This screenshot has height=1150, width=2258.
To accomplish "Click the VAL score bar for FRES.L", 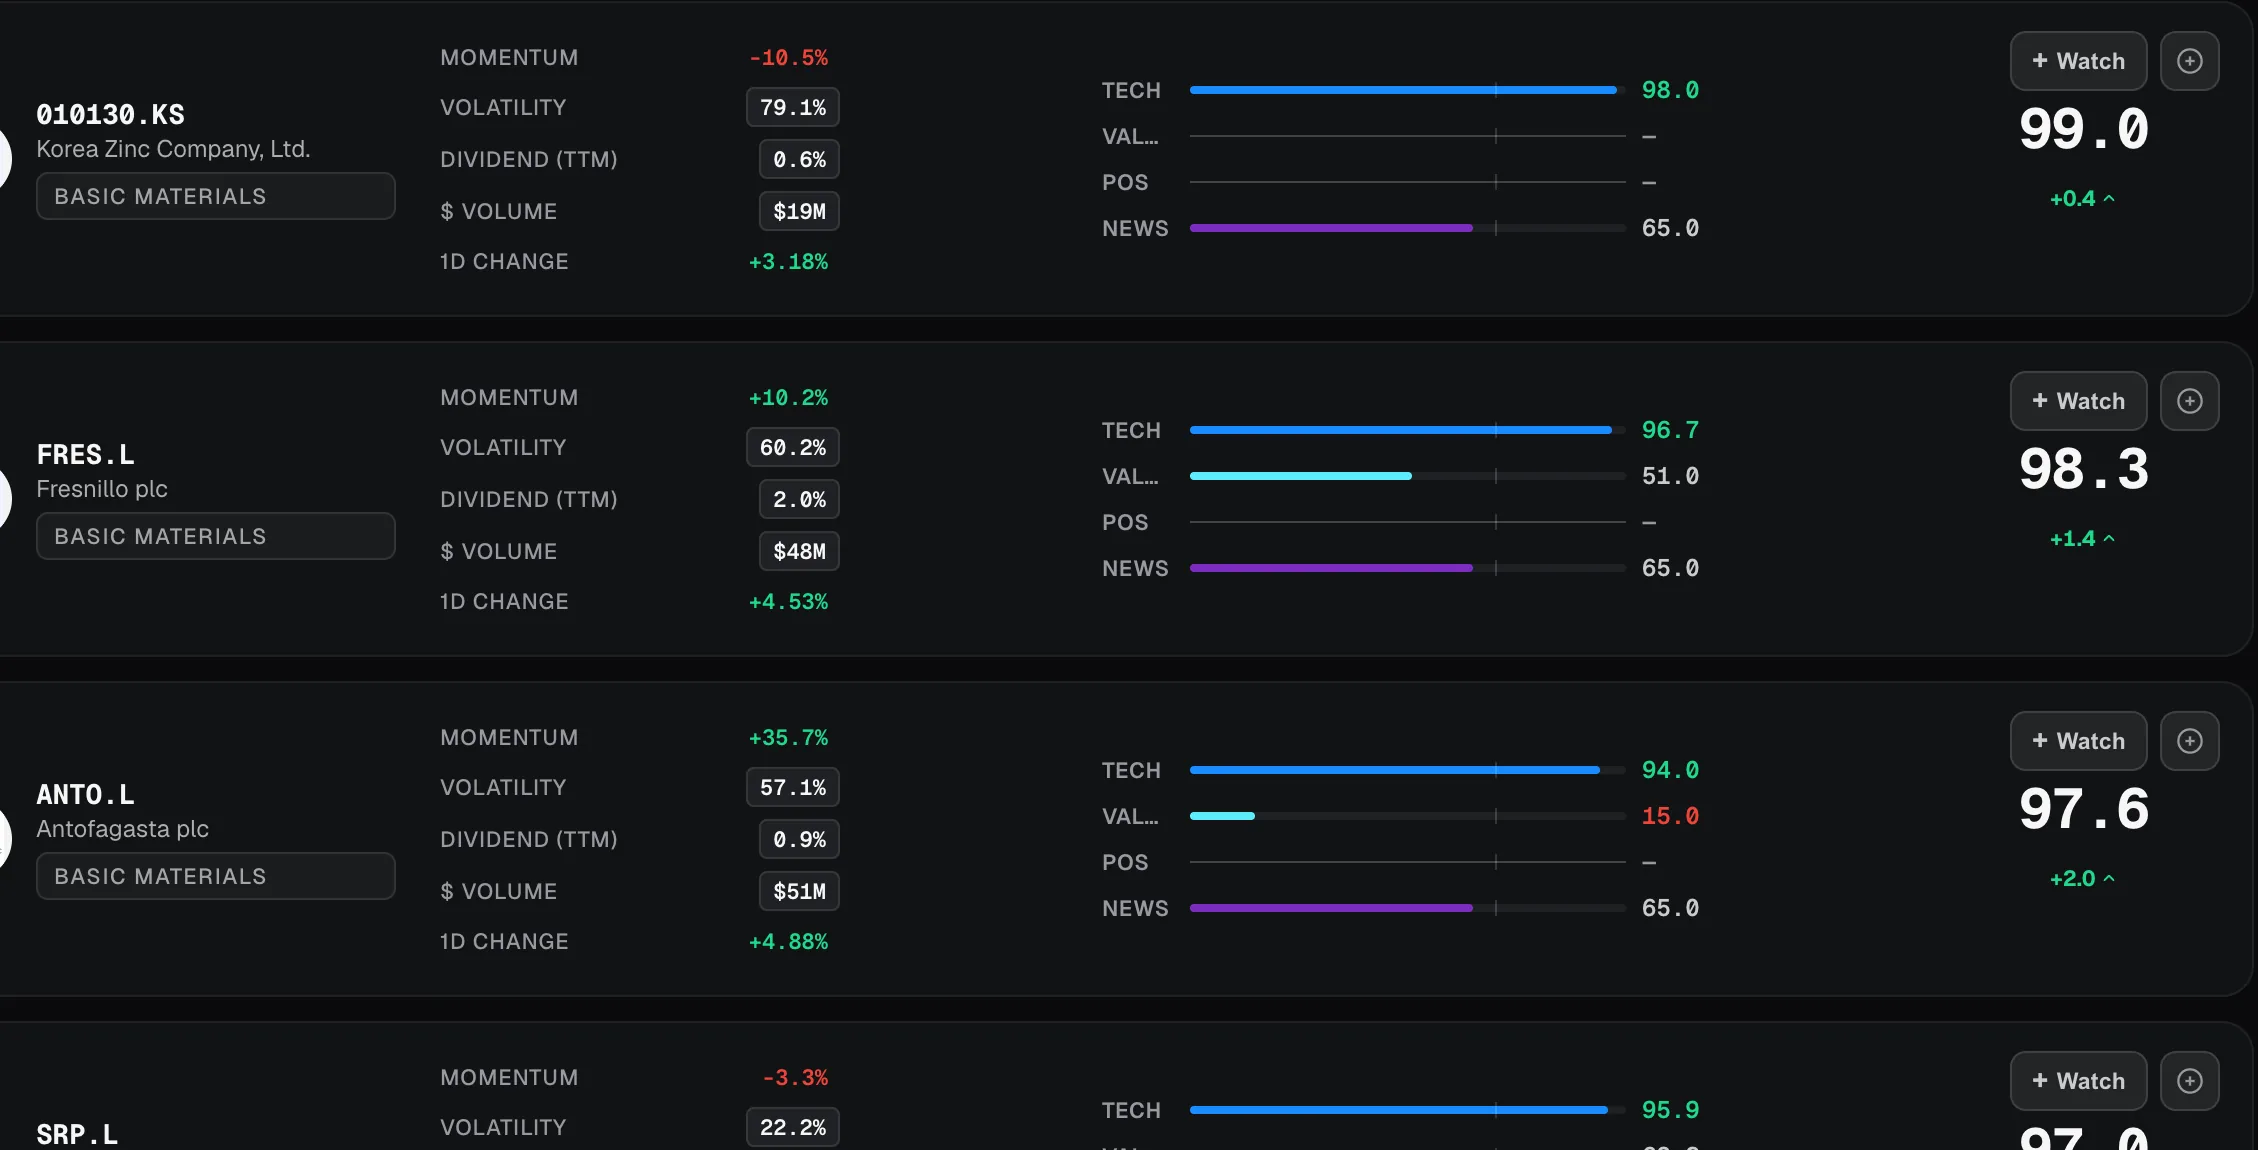I will tap(1407, 476).
